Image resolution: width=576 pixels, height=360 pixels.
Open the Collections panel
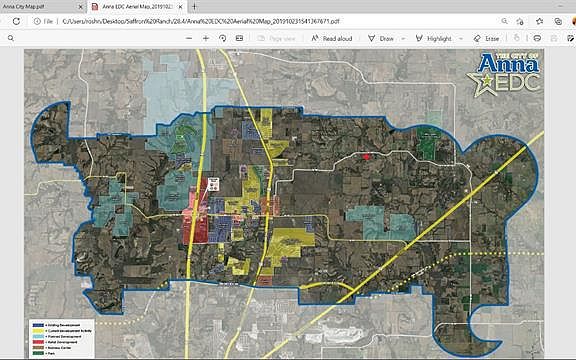[x=558, y=21]
